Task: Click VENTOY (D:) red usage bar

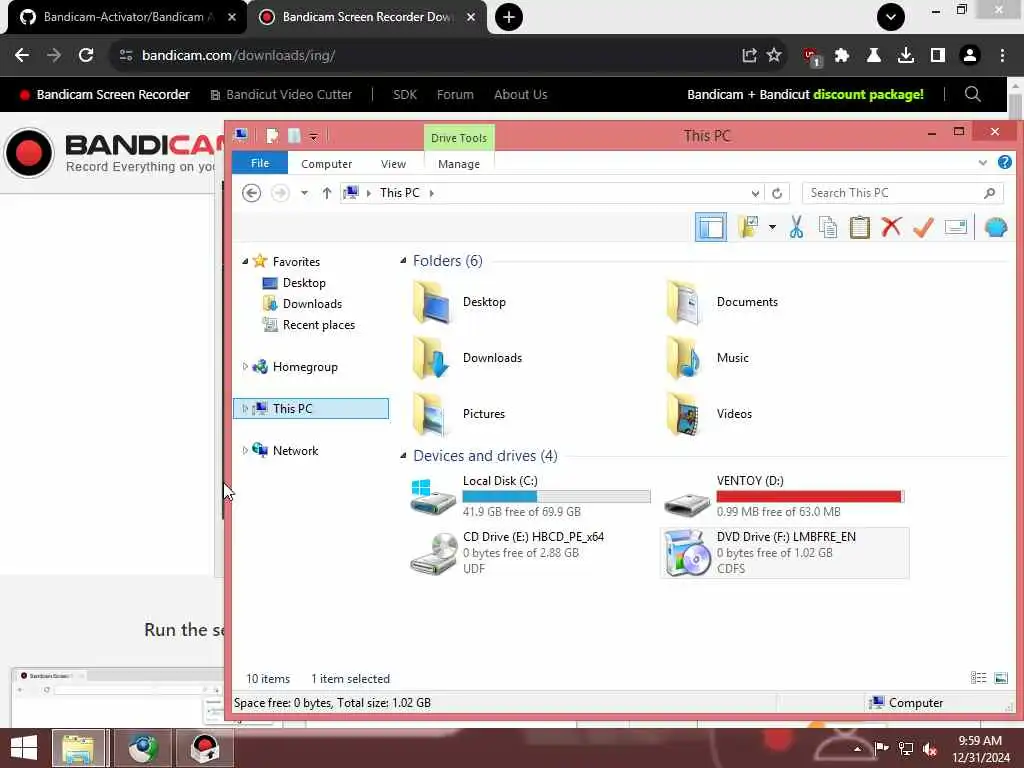Action: click(810, 496)
